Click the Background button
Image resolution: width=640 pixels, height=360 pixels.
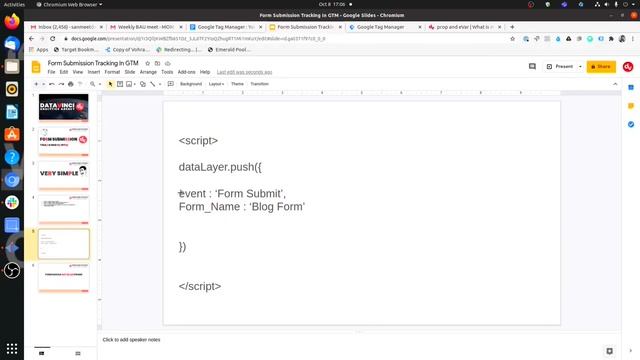pyautogui.click(x=191, y=84)
